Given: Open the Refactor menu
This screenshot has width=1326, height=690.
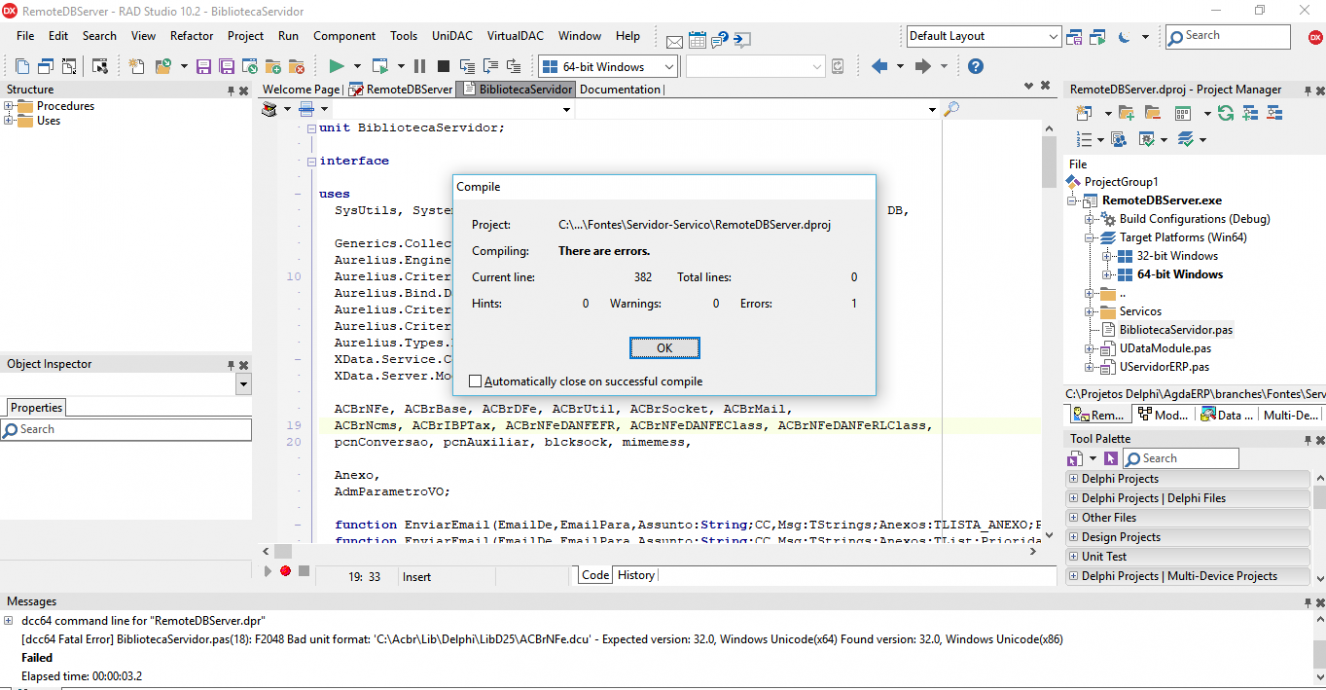Looking at the screenshot, I should pos(192,36).
